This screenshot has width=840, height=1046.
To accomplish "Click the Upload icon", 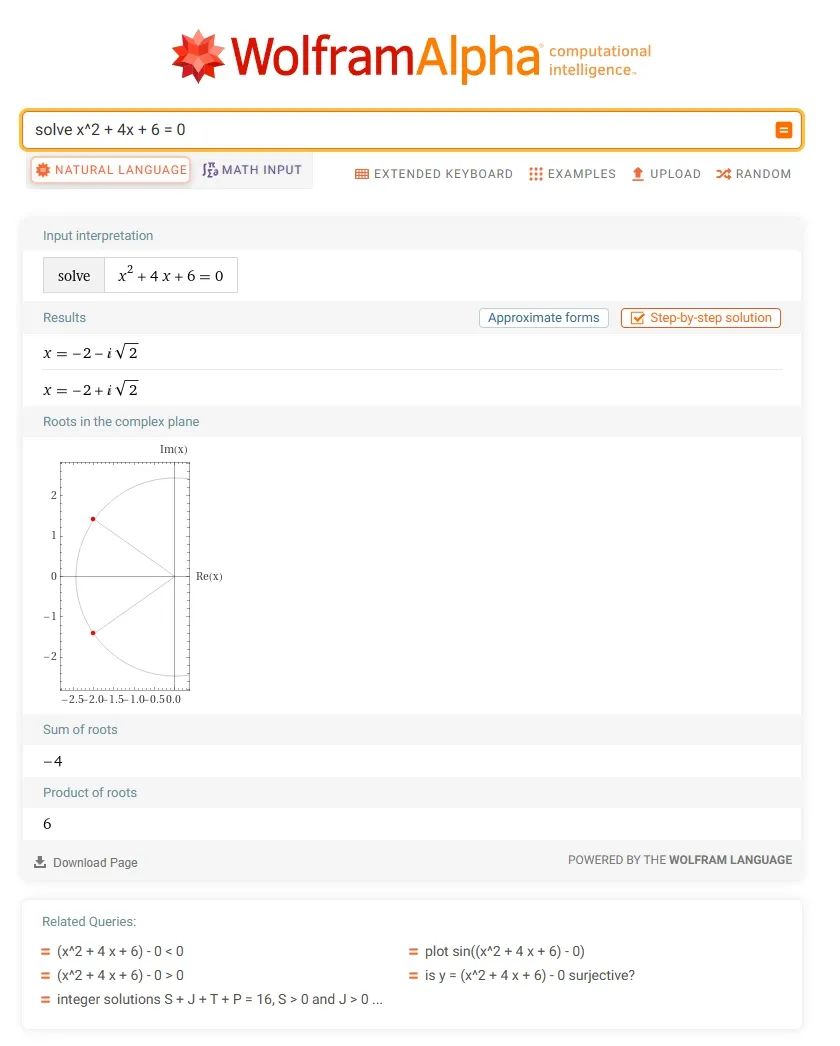I will pyautogui.click(x=638, y=174).
